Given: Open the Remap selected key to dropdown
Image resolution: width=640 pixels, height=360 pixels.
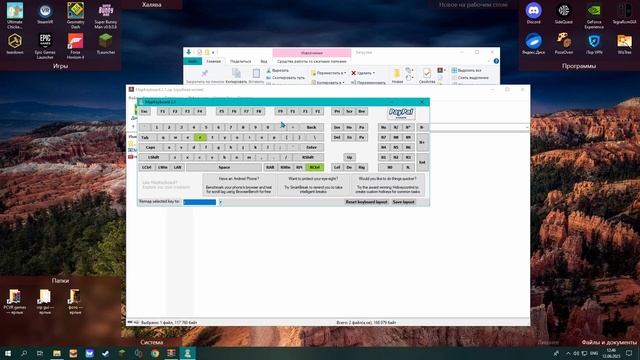Looking at the screenshot, I should pyautogui.click(x=220, y=202).
